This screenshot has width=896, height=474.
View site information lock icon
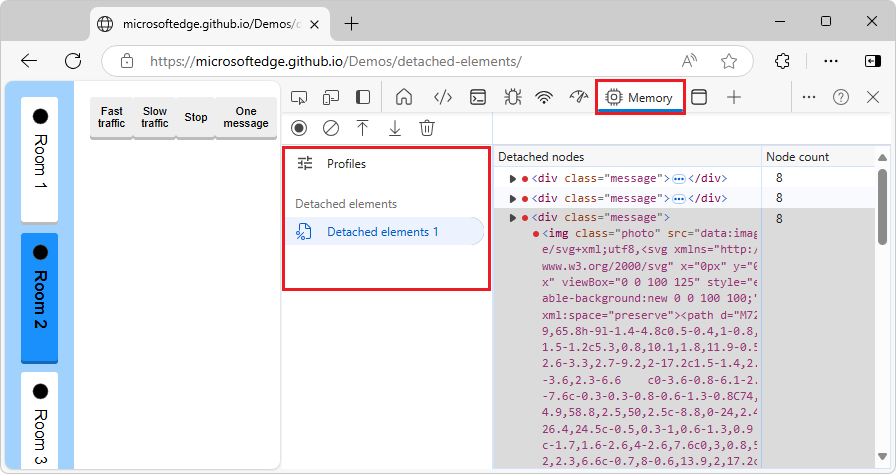(127, 61)
